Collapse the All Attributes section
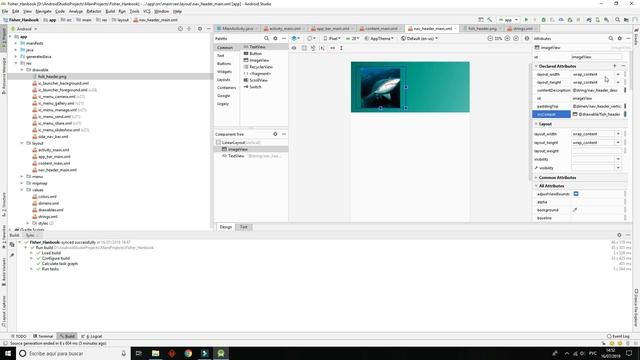 click(x=536, y=186)
